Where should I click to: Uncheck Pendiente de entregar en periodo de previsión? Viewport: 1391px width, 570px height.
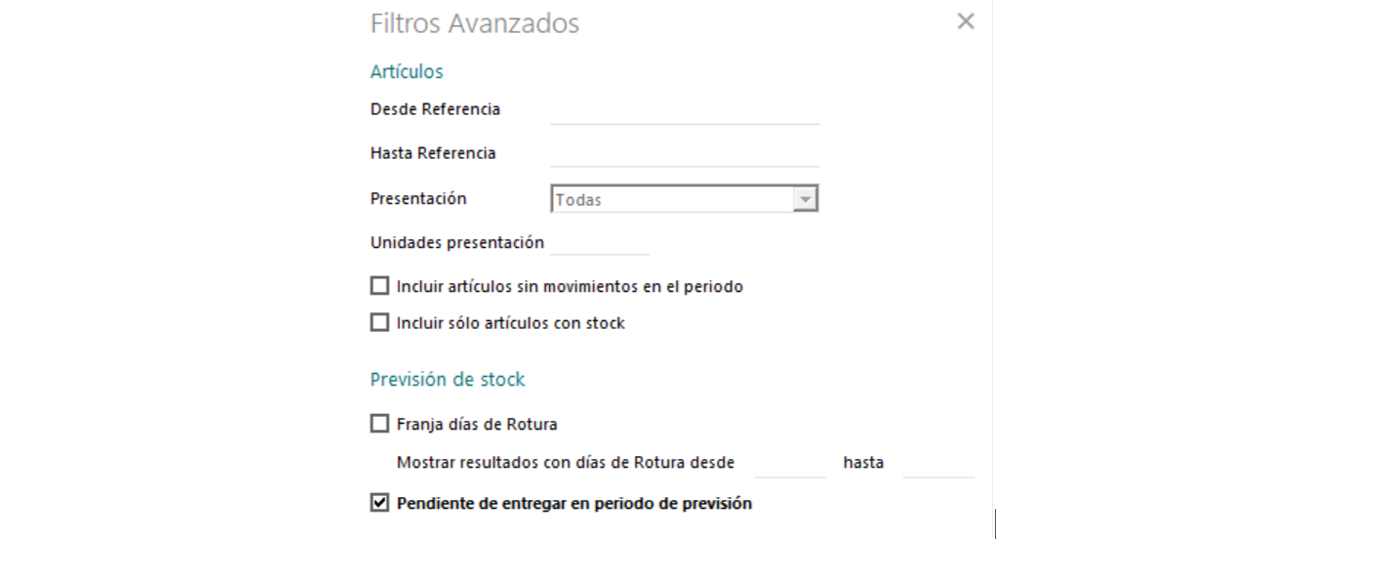(x=379, y=504)
